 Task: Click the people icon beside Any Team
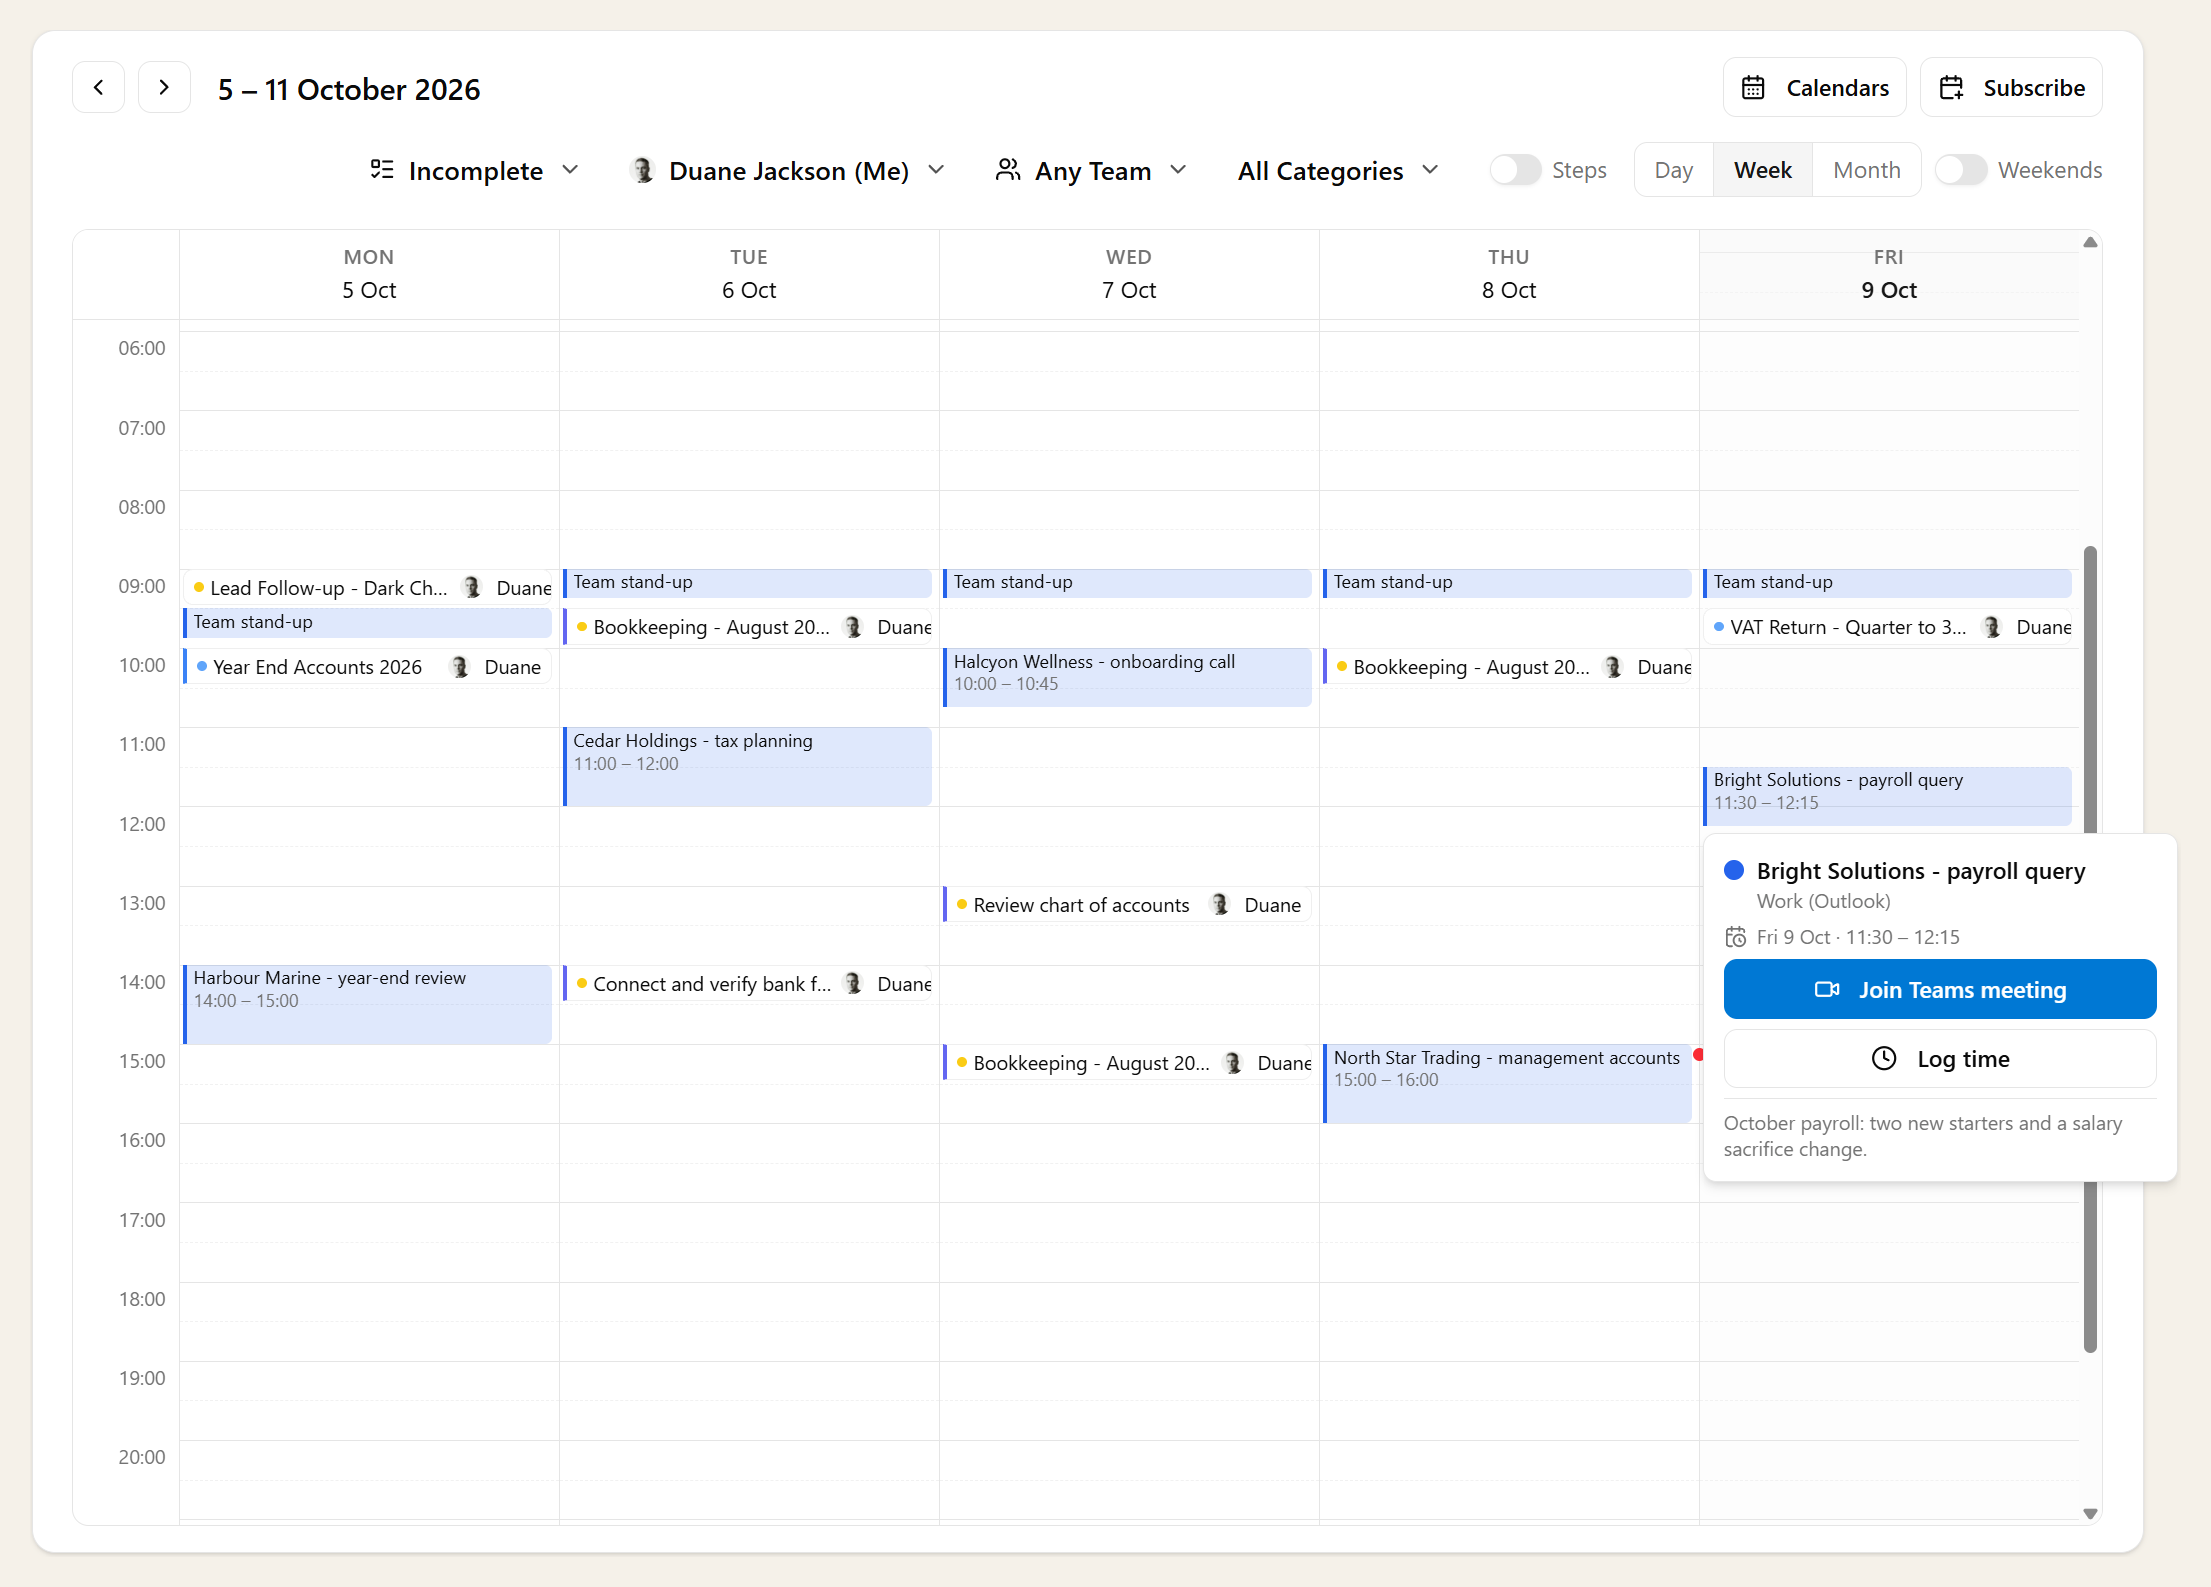[x=1008, y=170]
